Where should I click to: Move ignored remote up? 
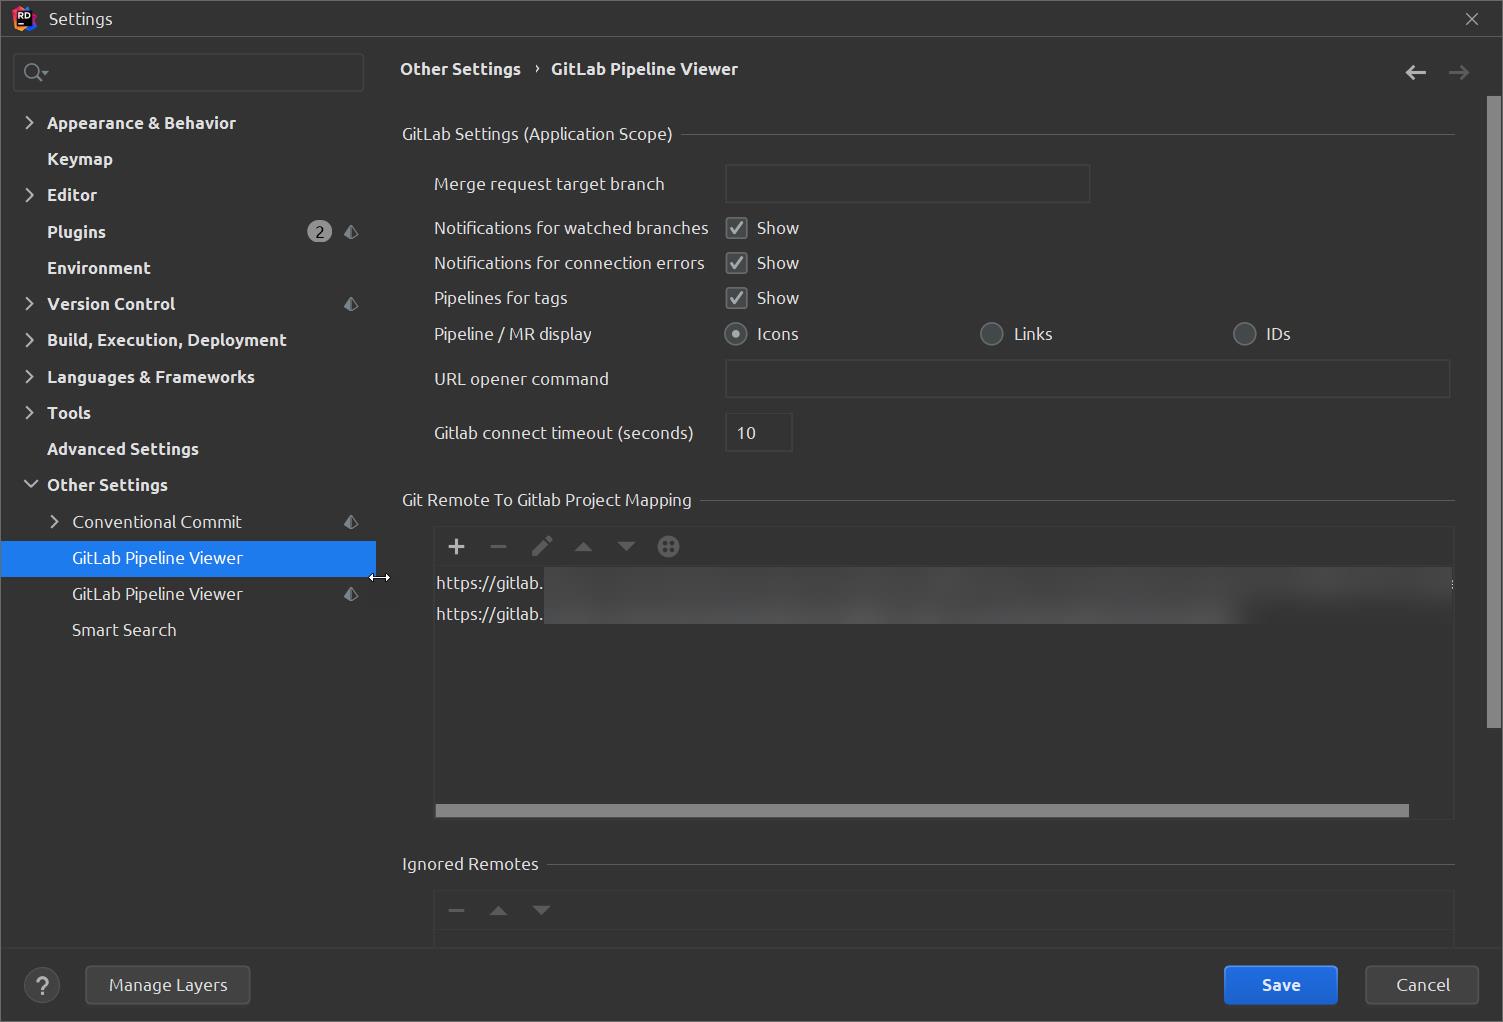(498, 910)
